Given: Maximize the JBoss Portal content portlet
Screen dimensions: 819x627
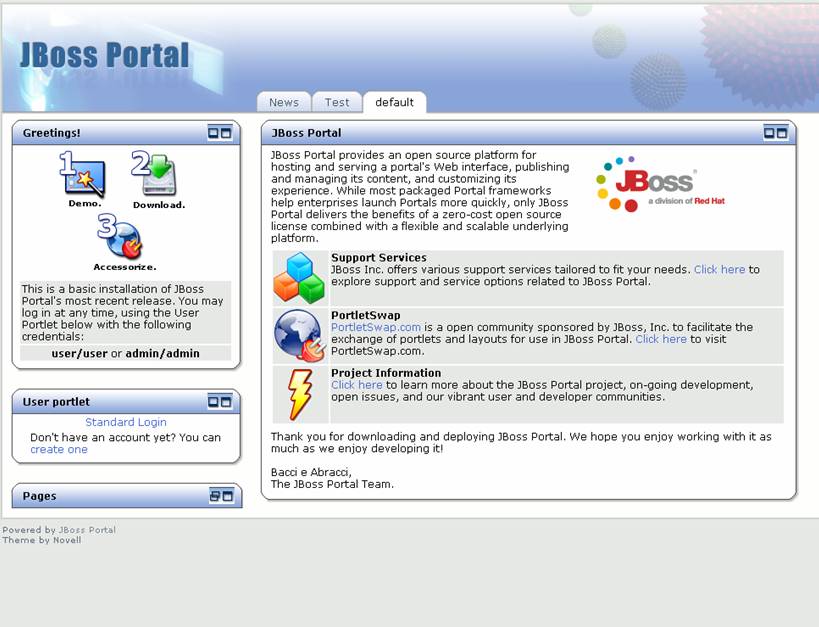Looking at the screenshot, I should [x=782, y=133].
